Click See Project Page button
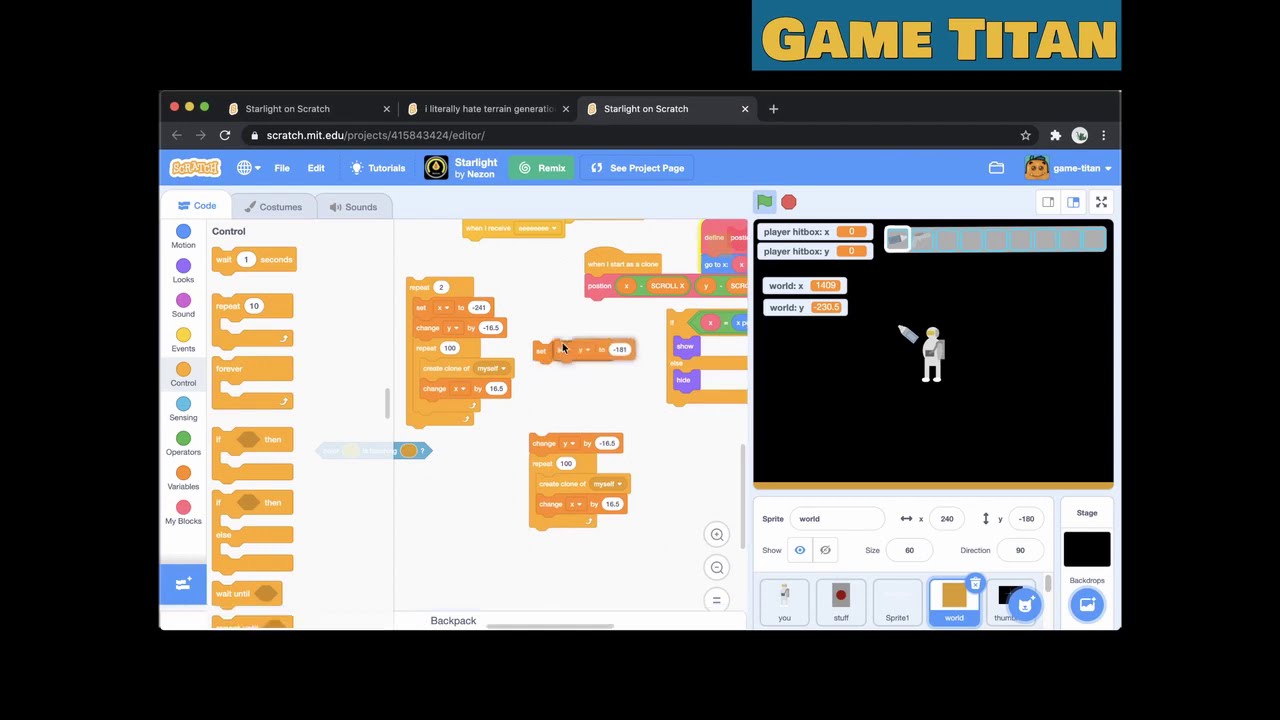Image resolution: width=1280 pixels, height=720 pixels. tap(637, 168)
